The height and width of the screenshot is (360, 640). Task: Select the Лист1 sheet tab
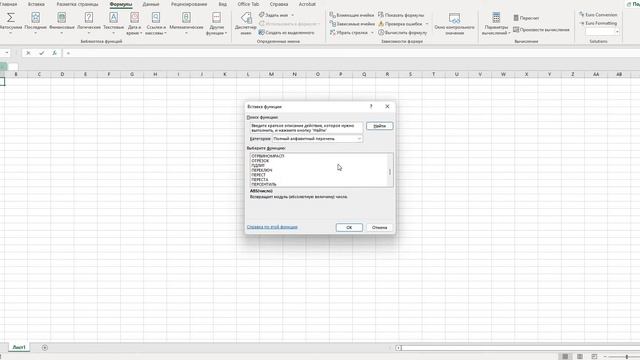click(19, 347)
